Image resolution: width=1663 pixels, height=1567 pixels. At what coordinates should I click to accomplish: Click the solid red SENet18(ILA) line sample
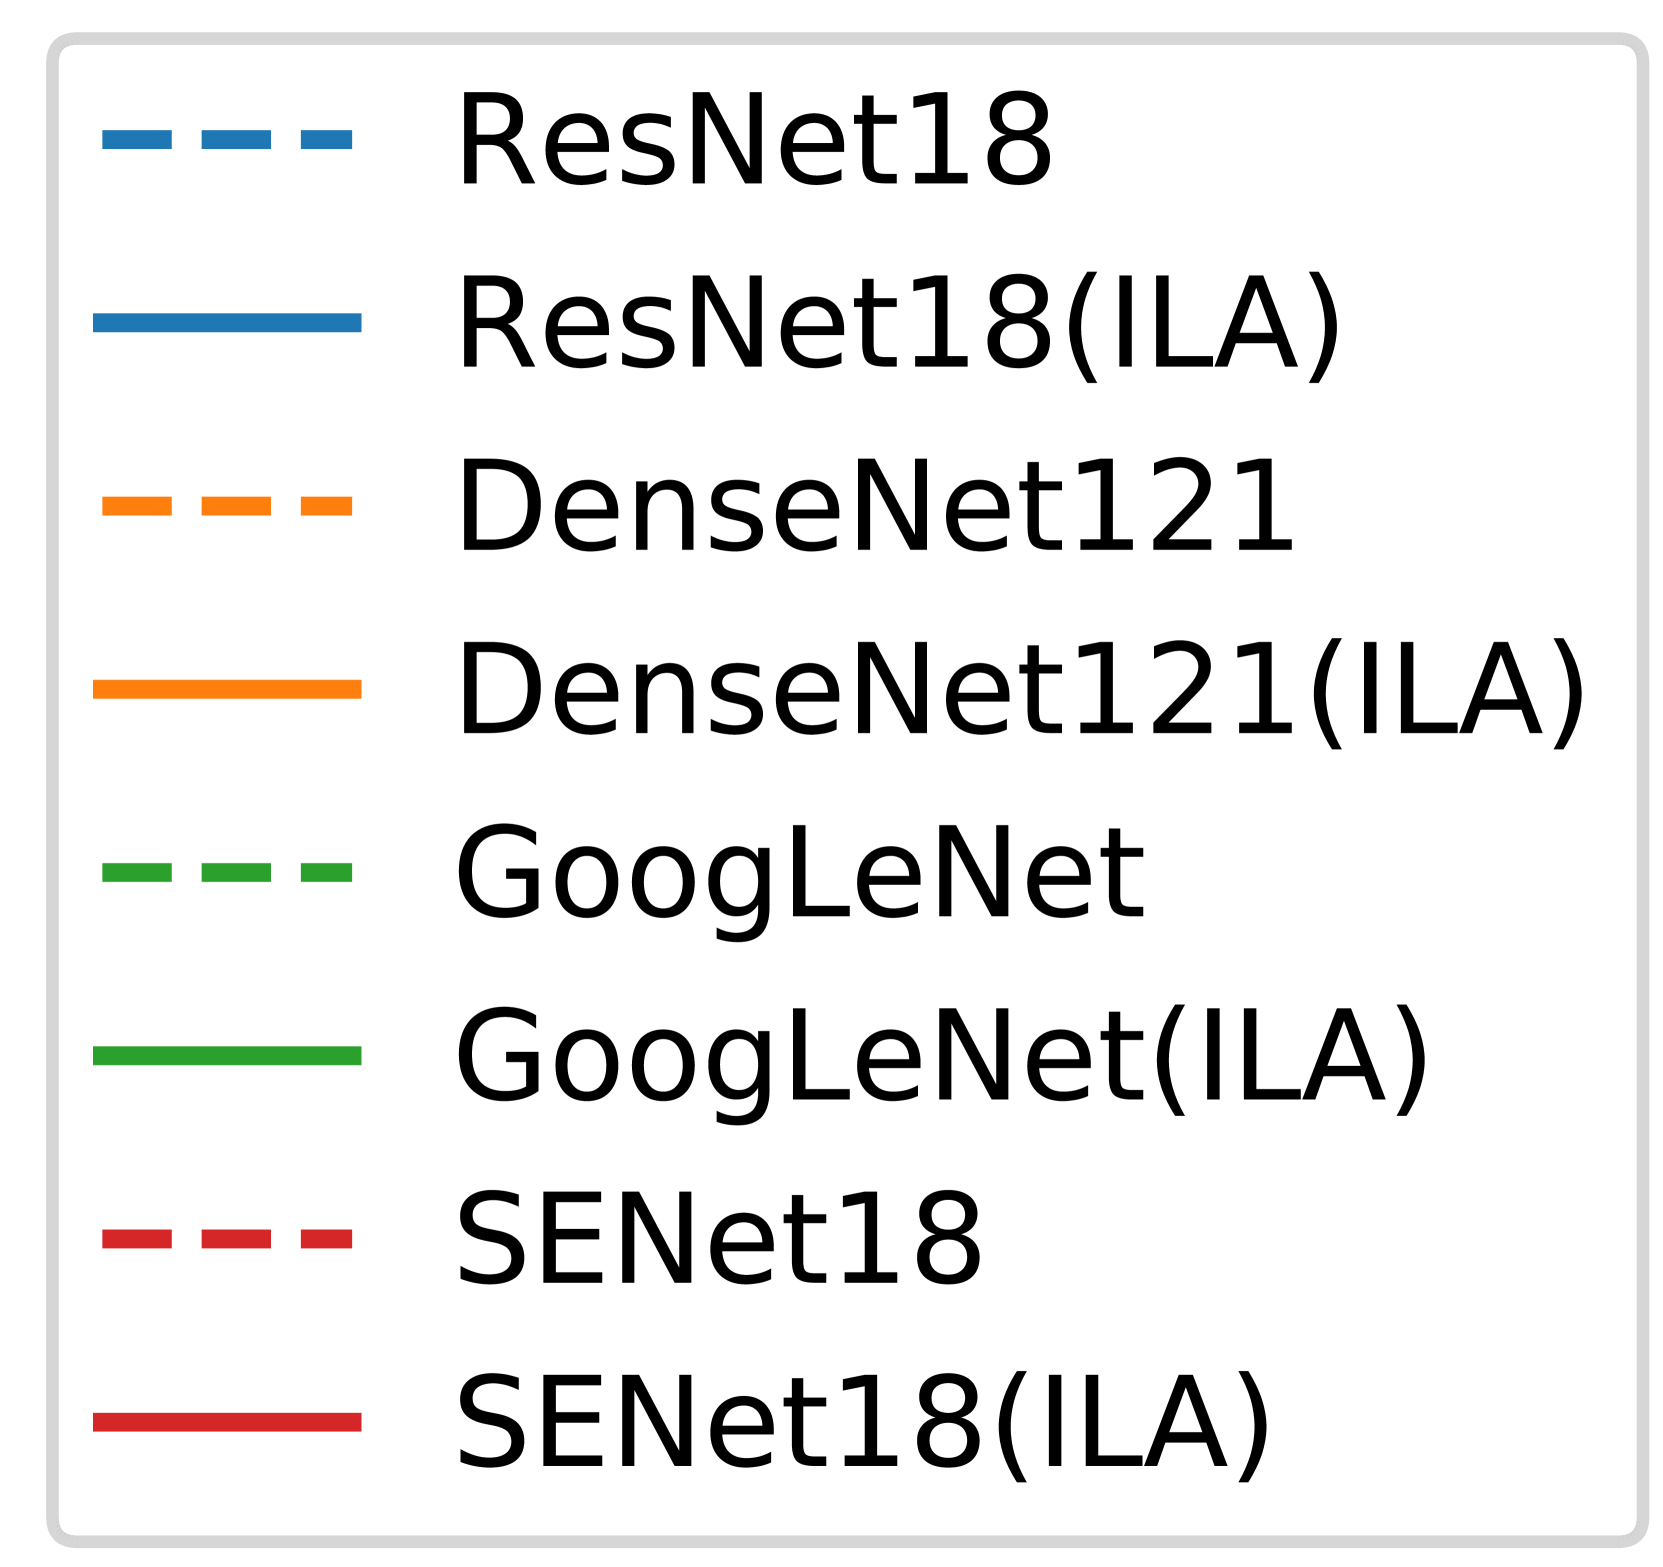click(227, 1422)
